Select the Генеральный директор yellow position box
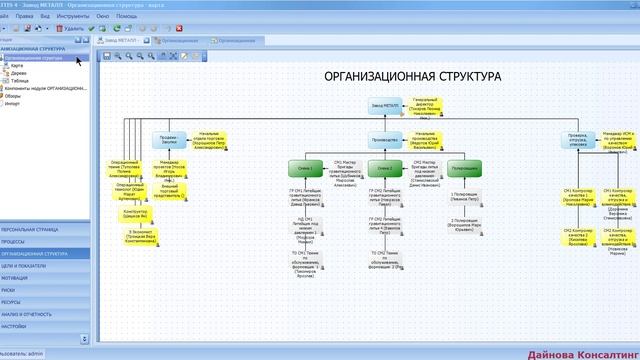The width and height of the screenshot is (640, 360). pos(425,107)
